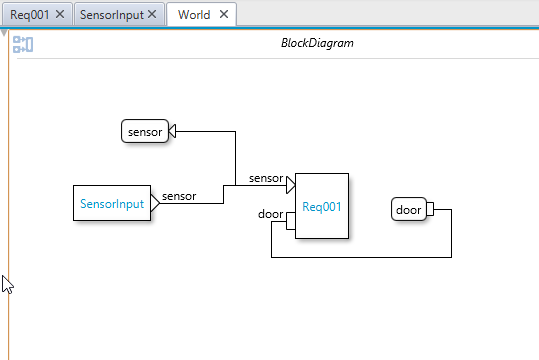The image size is (539, 360).
Task: Click the Req001 sensor input port triangle
Action: click(x=291, y=185)
